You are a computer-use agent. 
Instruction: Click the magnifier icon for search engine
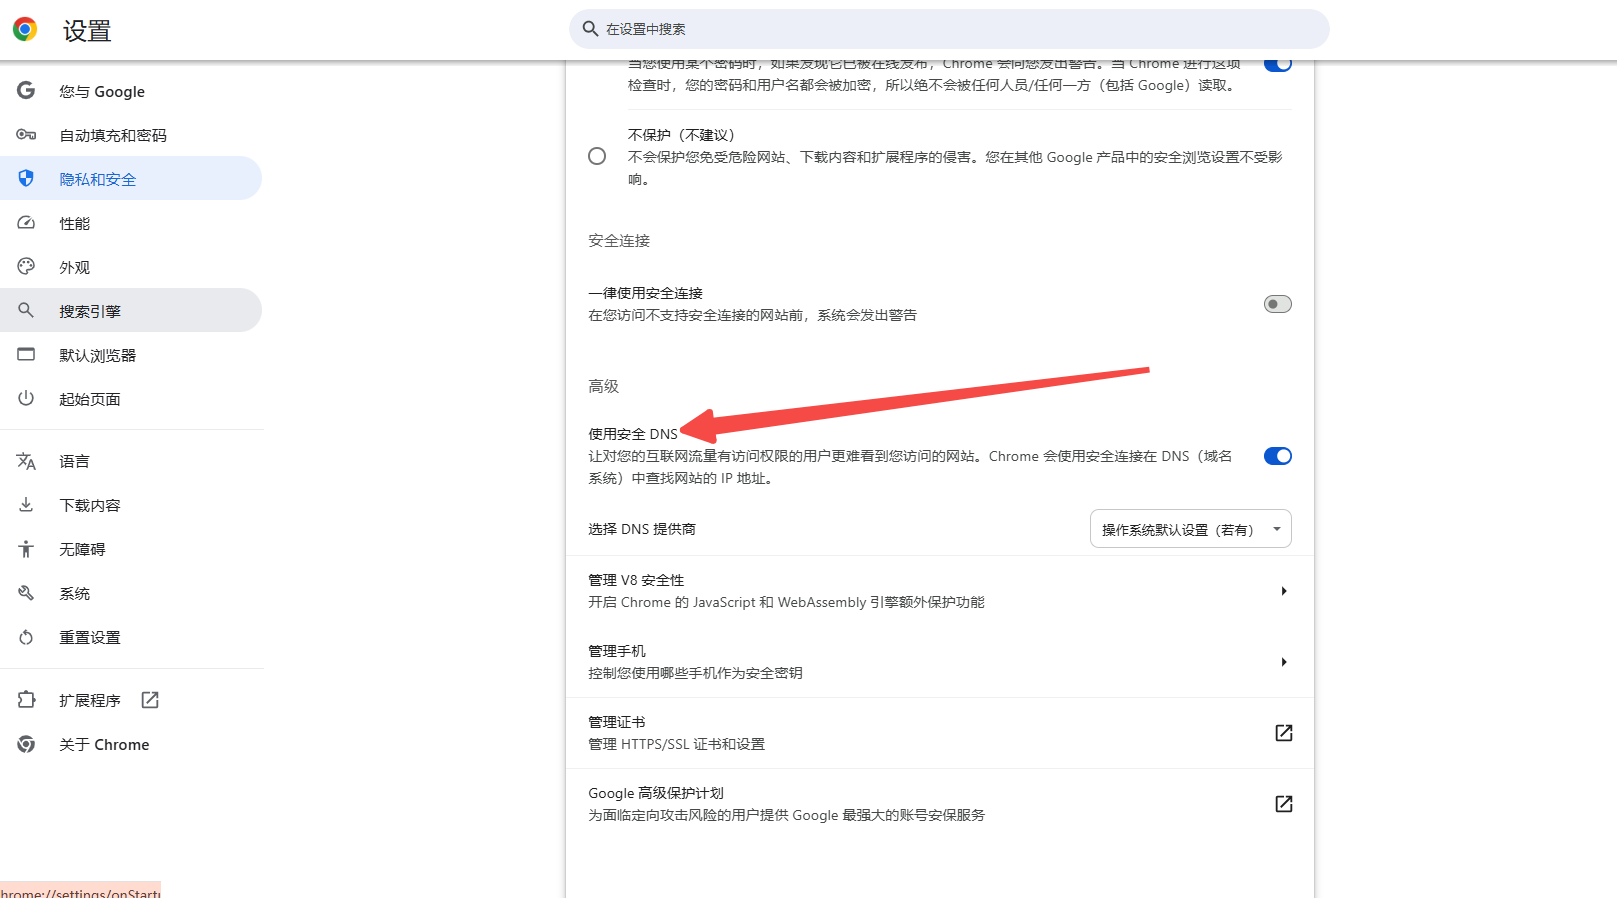coord(26,310)
